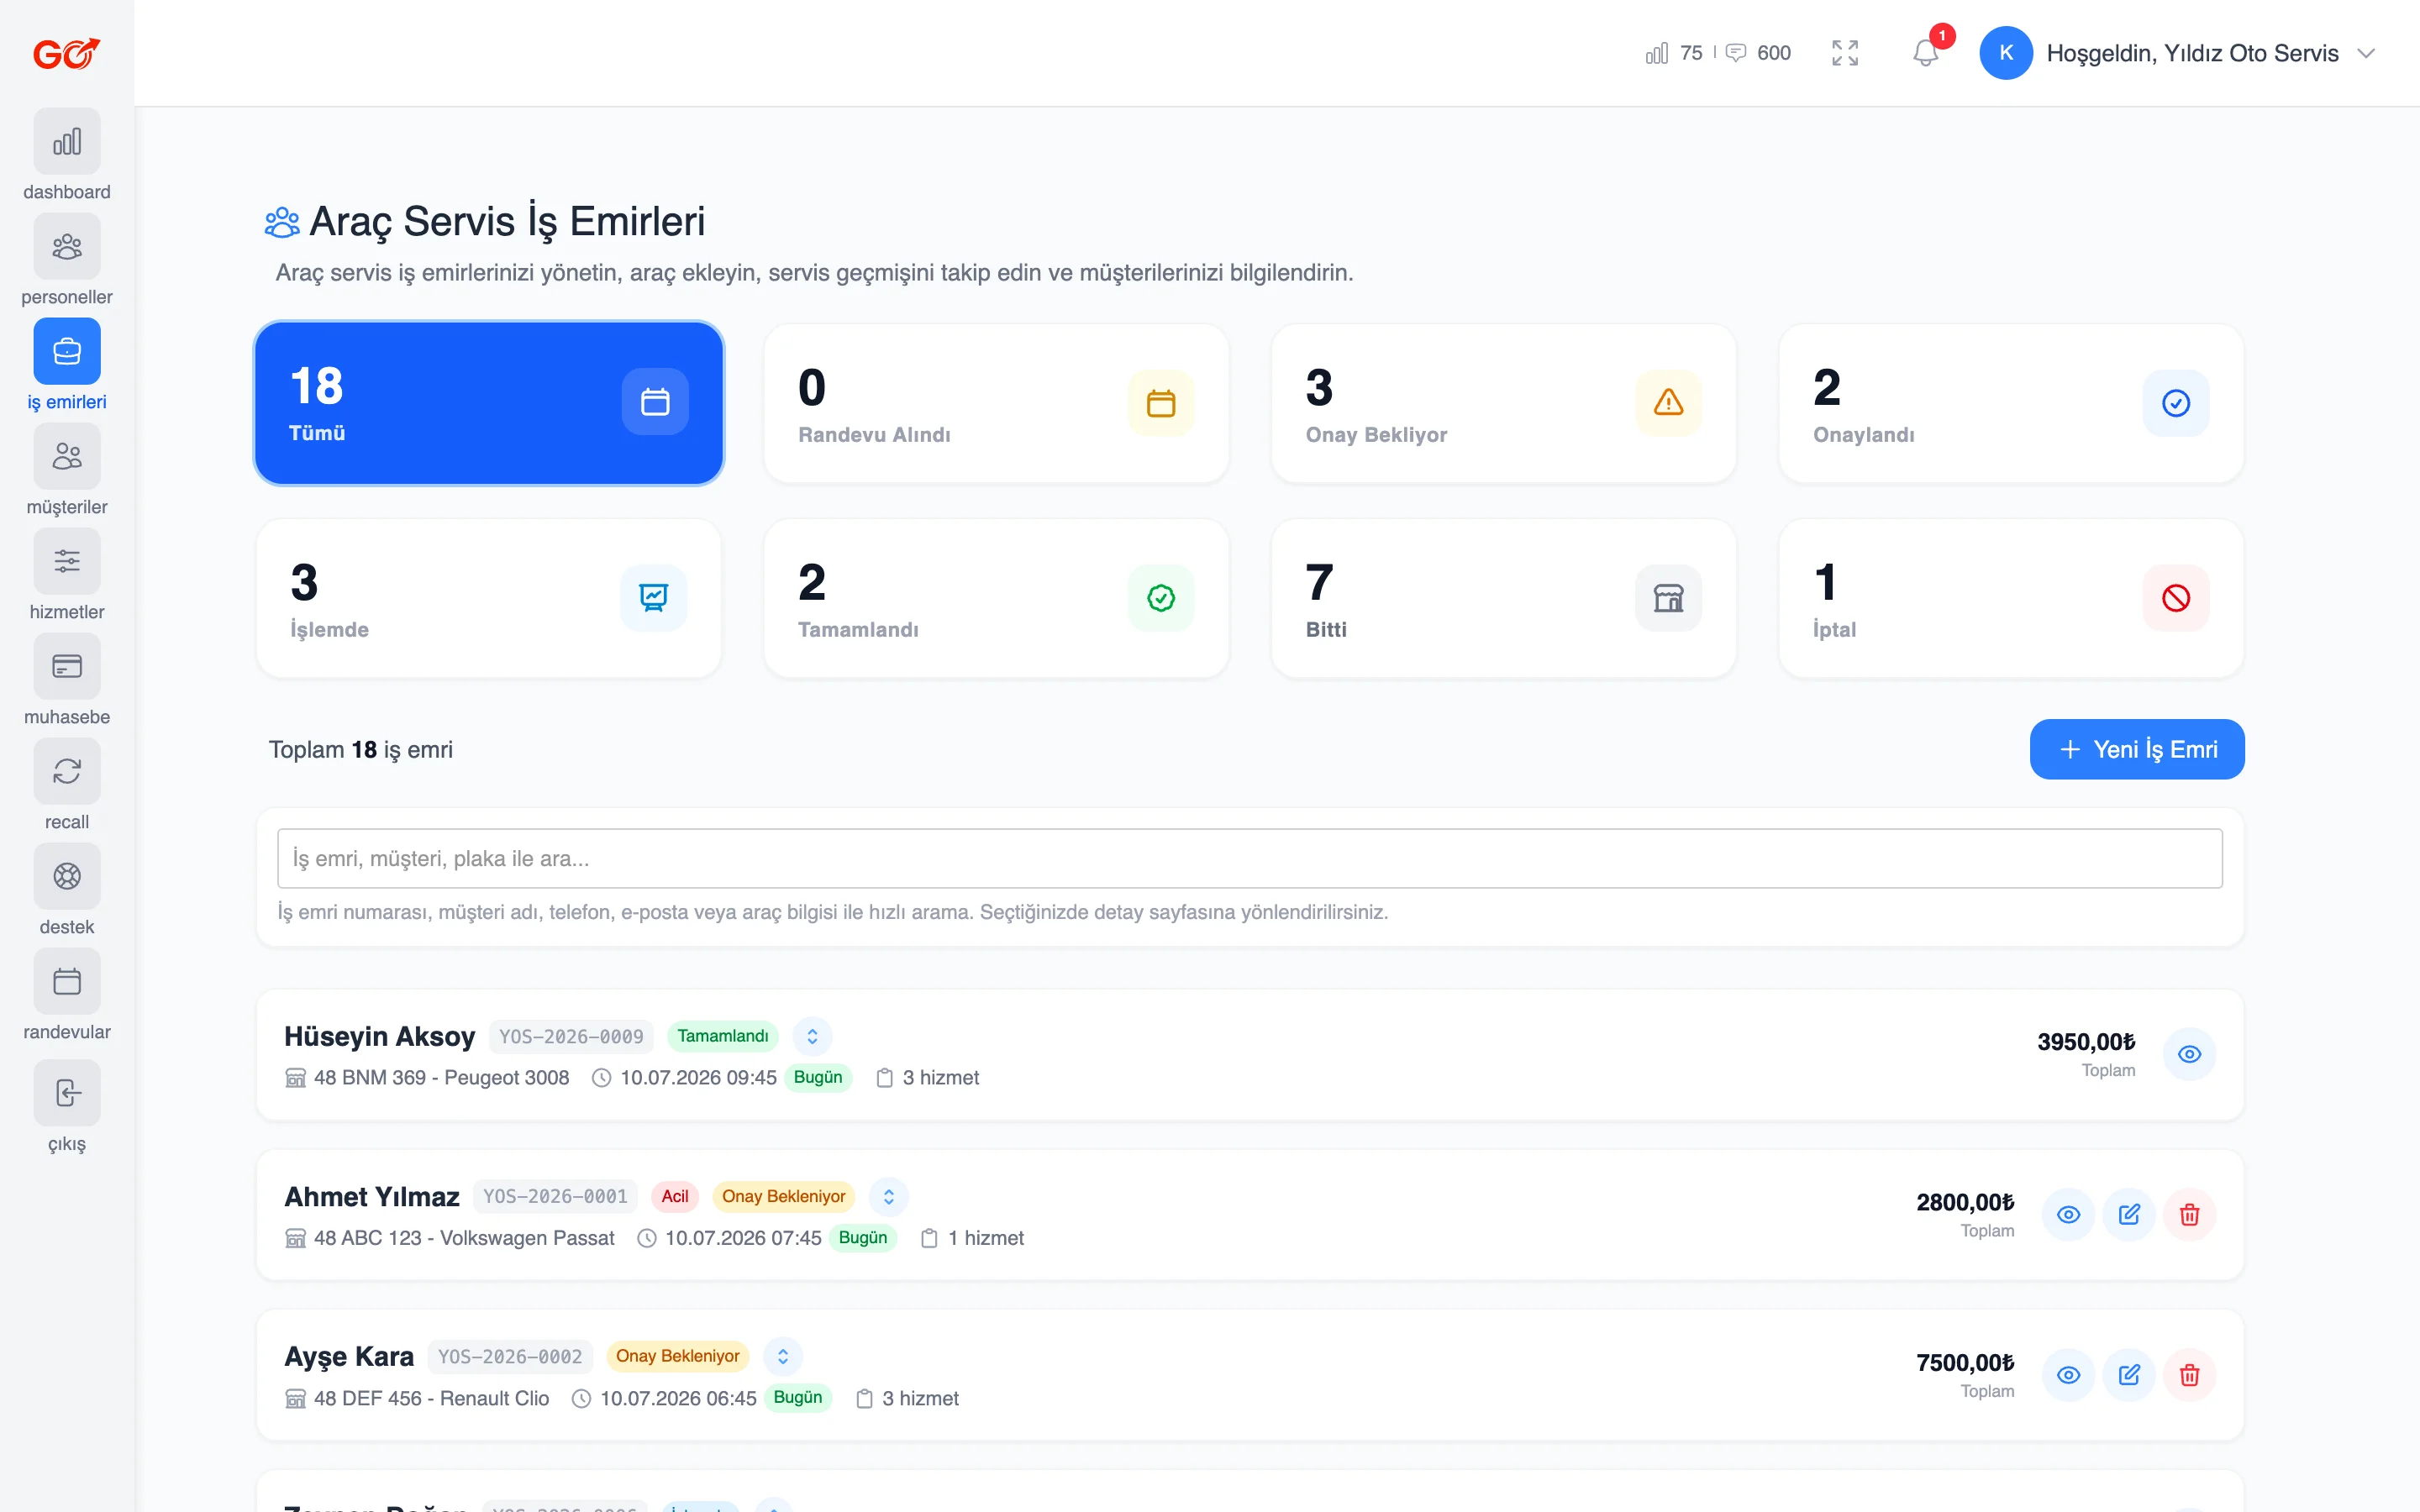This screenshot has width=2420, height=1512.
Task: View Hüseyin Aksoy order with eye icon
Action: [x=2189, y=1054]
